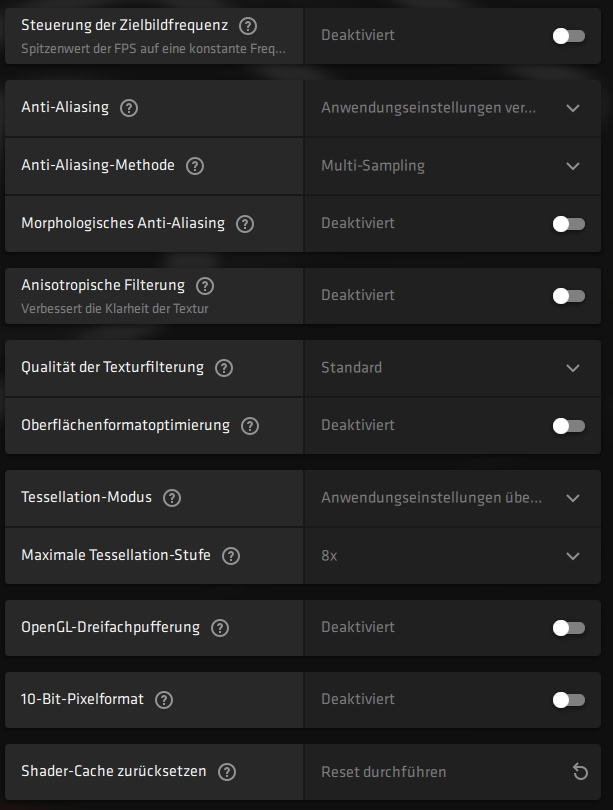613x810 pixels.
Task: Click the Shader-Cache reset arrow icon
Action: (x=580, y=772)
